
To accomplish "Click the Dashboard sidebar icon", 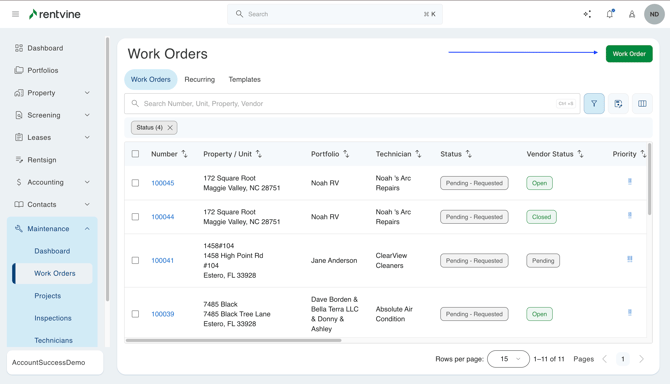I will (x=19, y=48).
